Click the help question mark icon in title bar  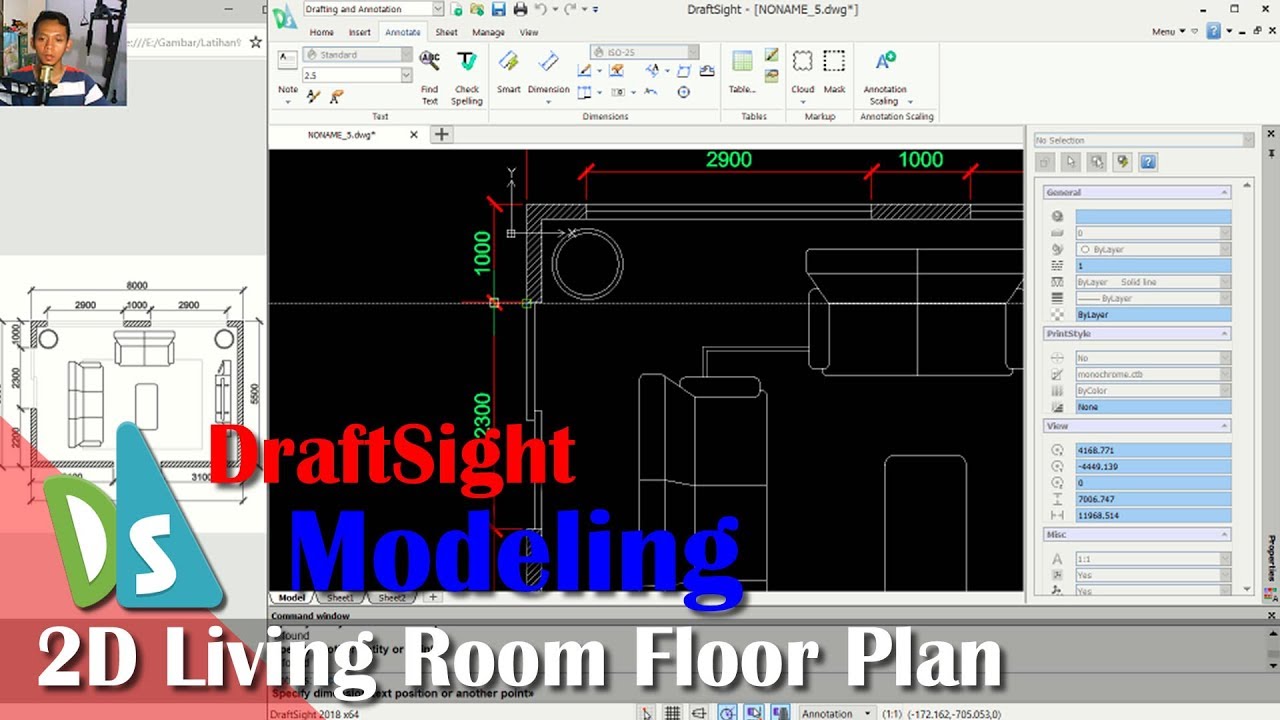(x=1214, y=31)
